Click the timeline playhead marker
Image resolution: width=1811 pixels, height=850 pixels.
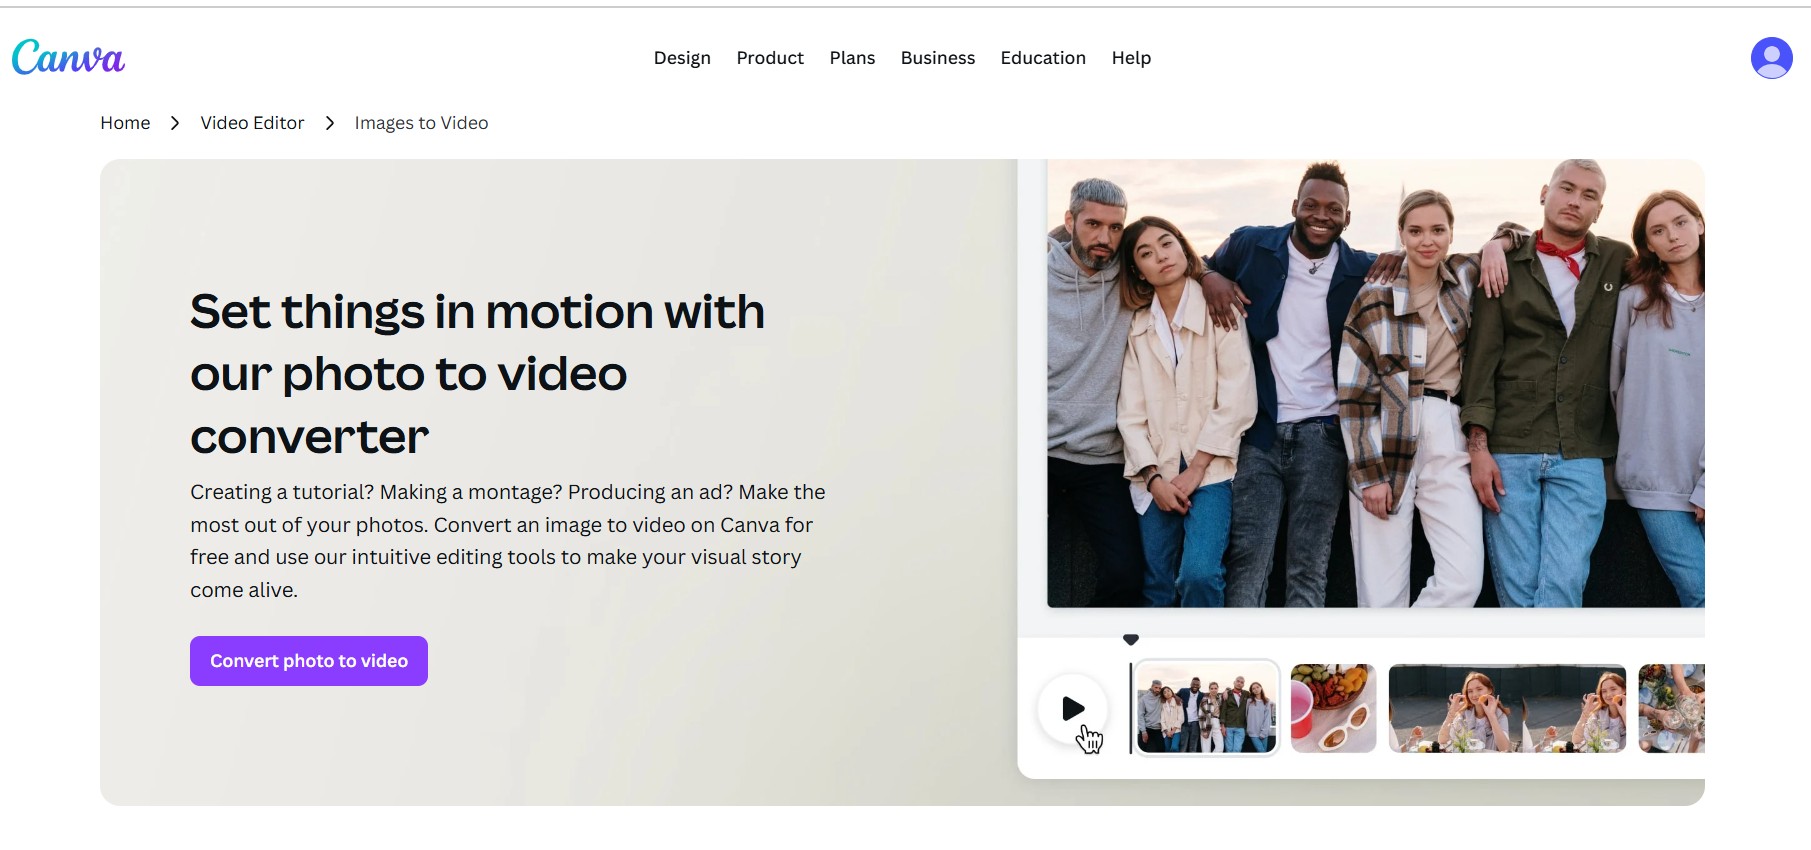point(1131,640)
